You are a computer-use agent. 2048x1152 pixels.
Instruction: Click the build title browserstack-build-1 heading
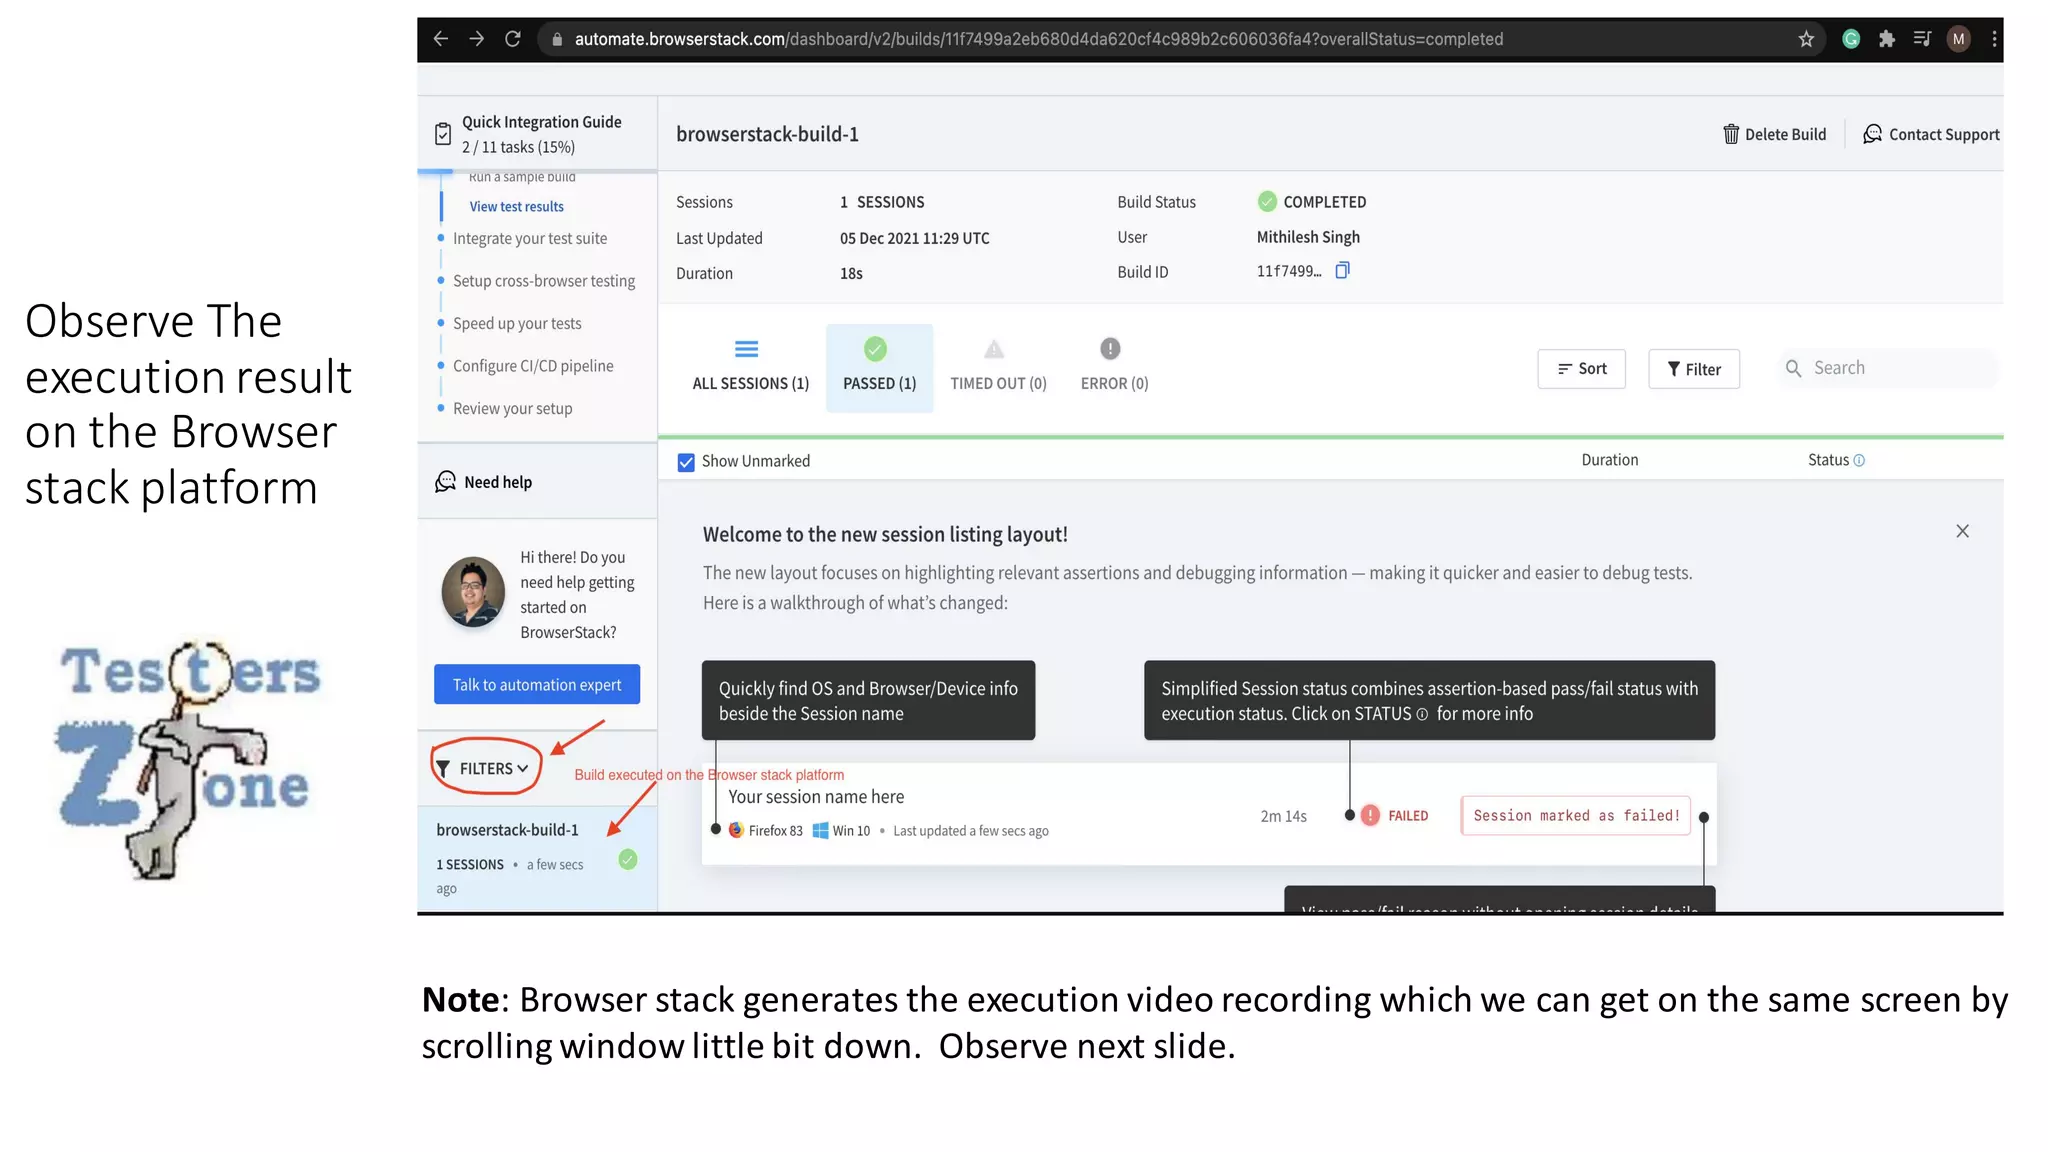(x=767, y=134)
